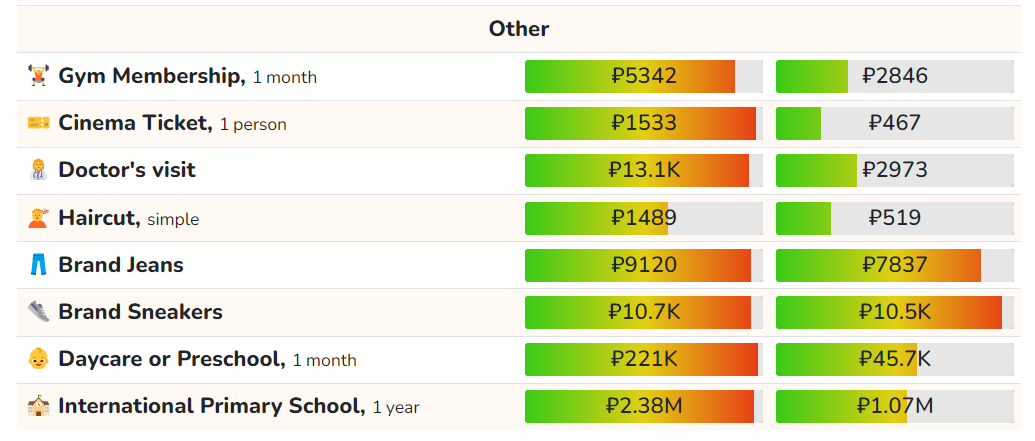Click the Haircut person icon

(38, 217)
